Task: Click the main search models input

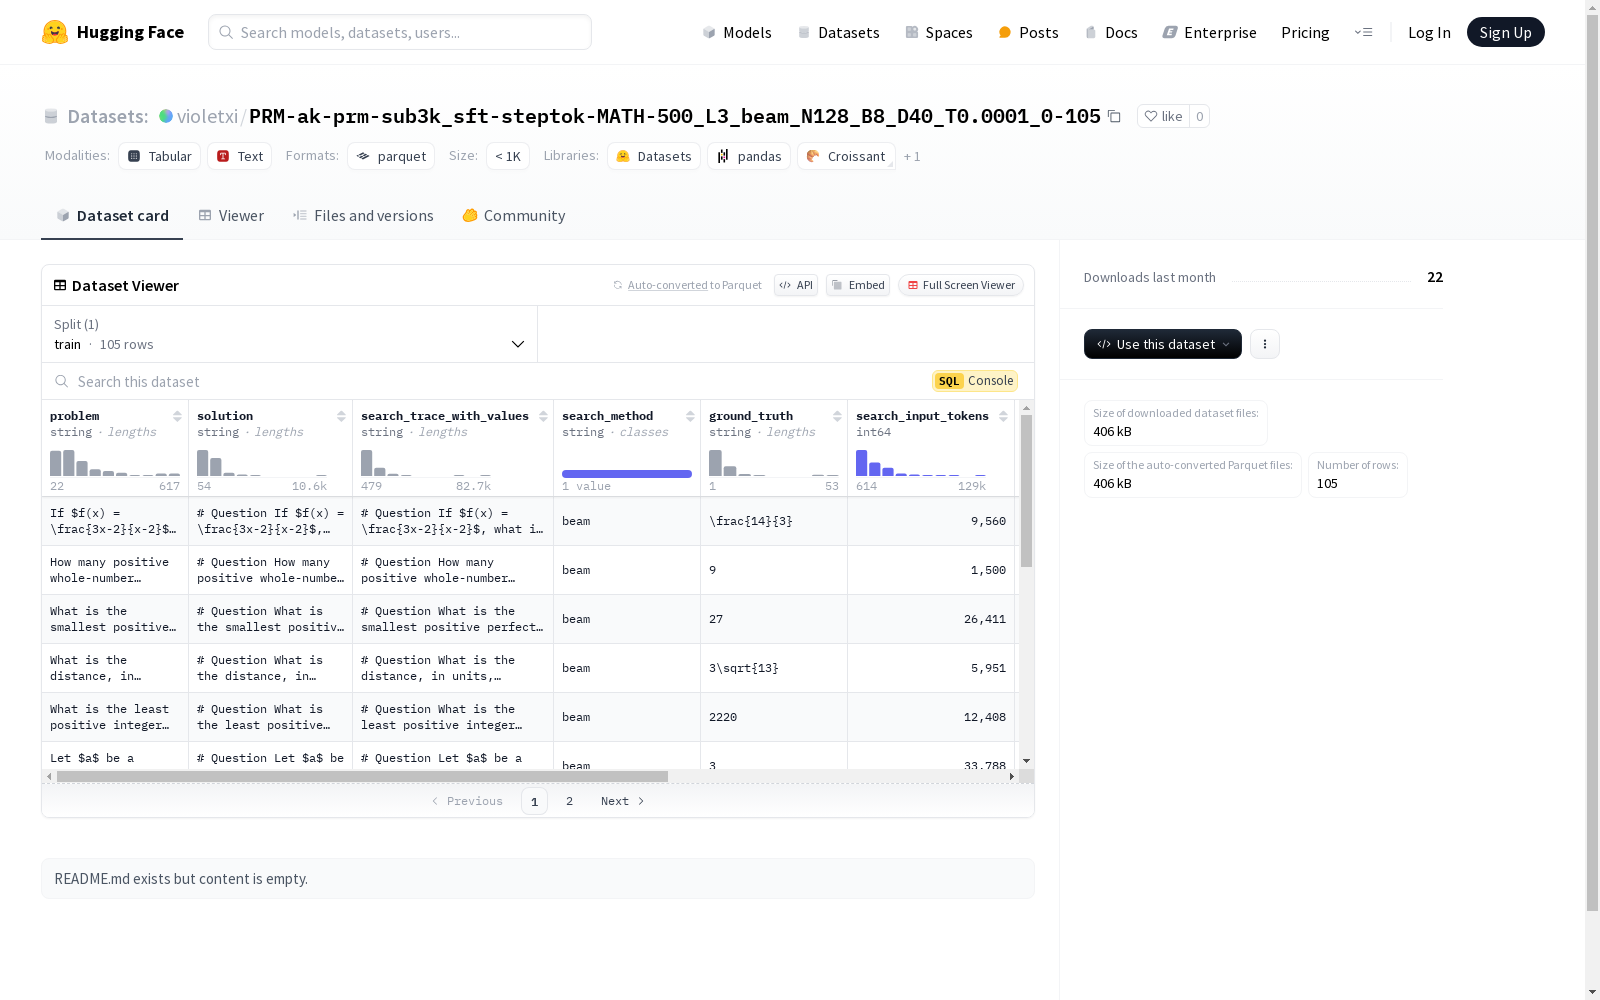Action: pos(400,32)
